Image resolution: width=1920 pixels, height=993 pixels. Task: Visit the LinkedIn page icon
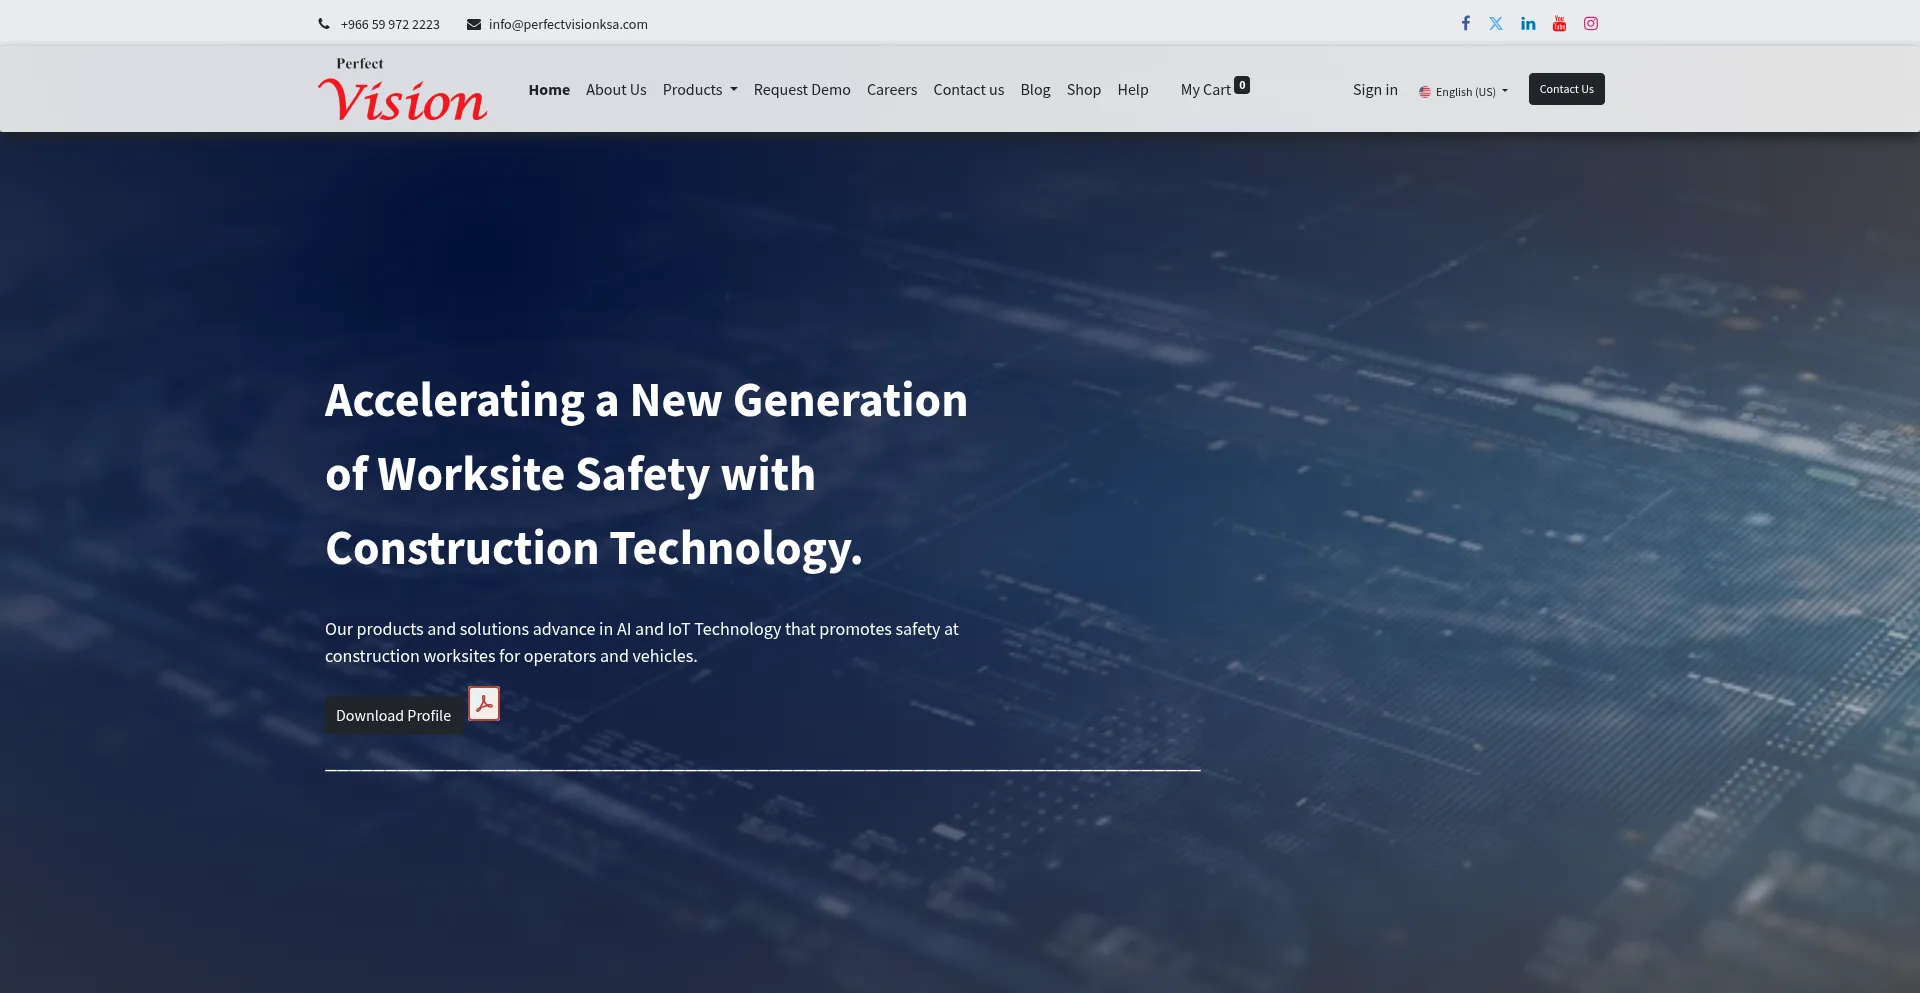pos(1528,23)
